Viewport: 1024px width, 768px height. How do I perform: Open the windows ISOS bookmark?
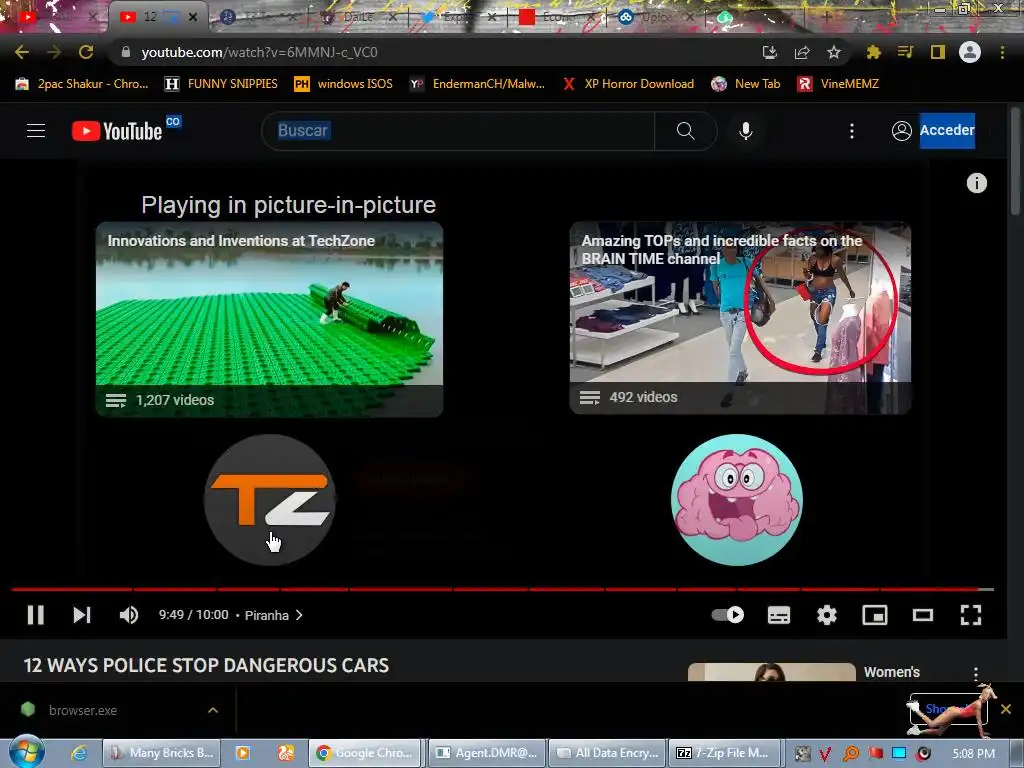point(344,84)
